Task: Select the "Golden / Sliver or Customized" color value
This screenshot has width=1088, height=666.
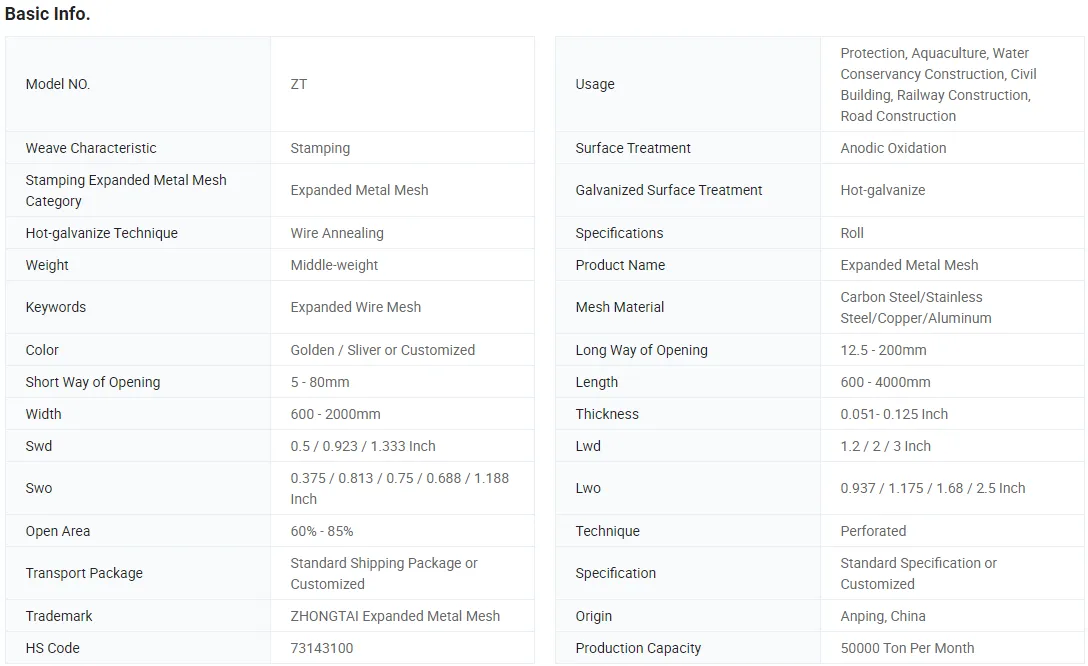Action: [x=382, y=350]
